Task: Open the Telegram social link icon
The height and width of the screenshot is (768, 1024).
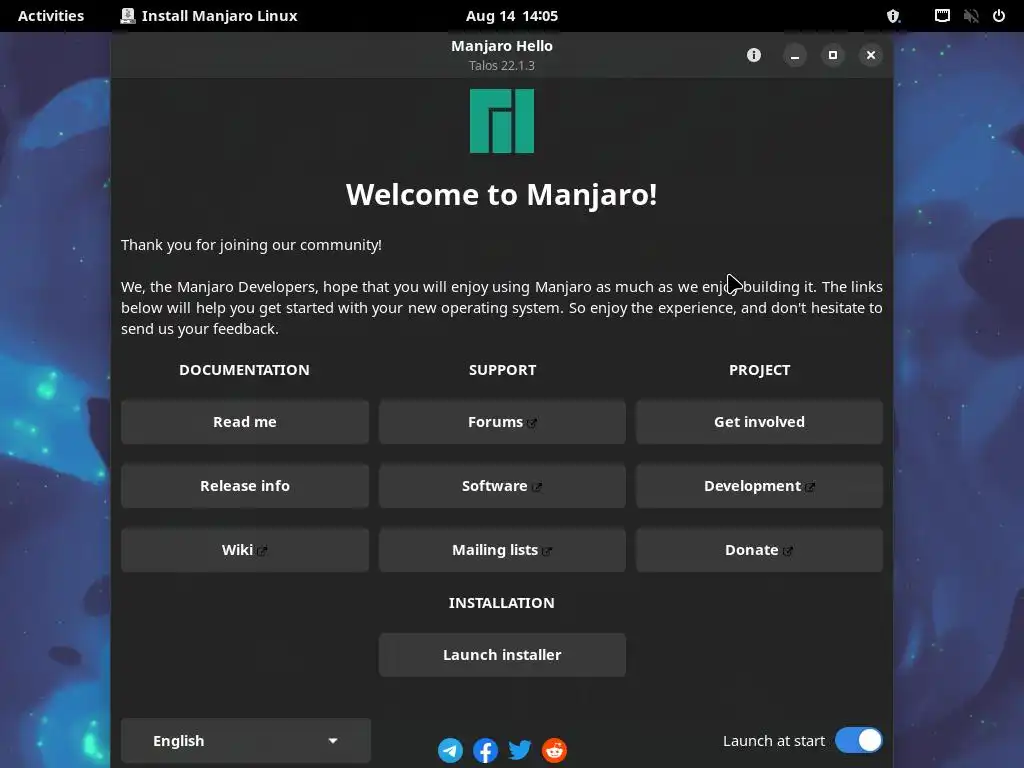Action: pos(450,750)
